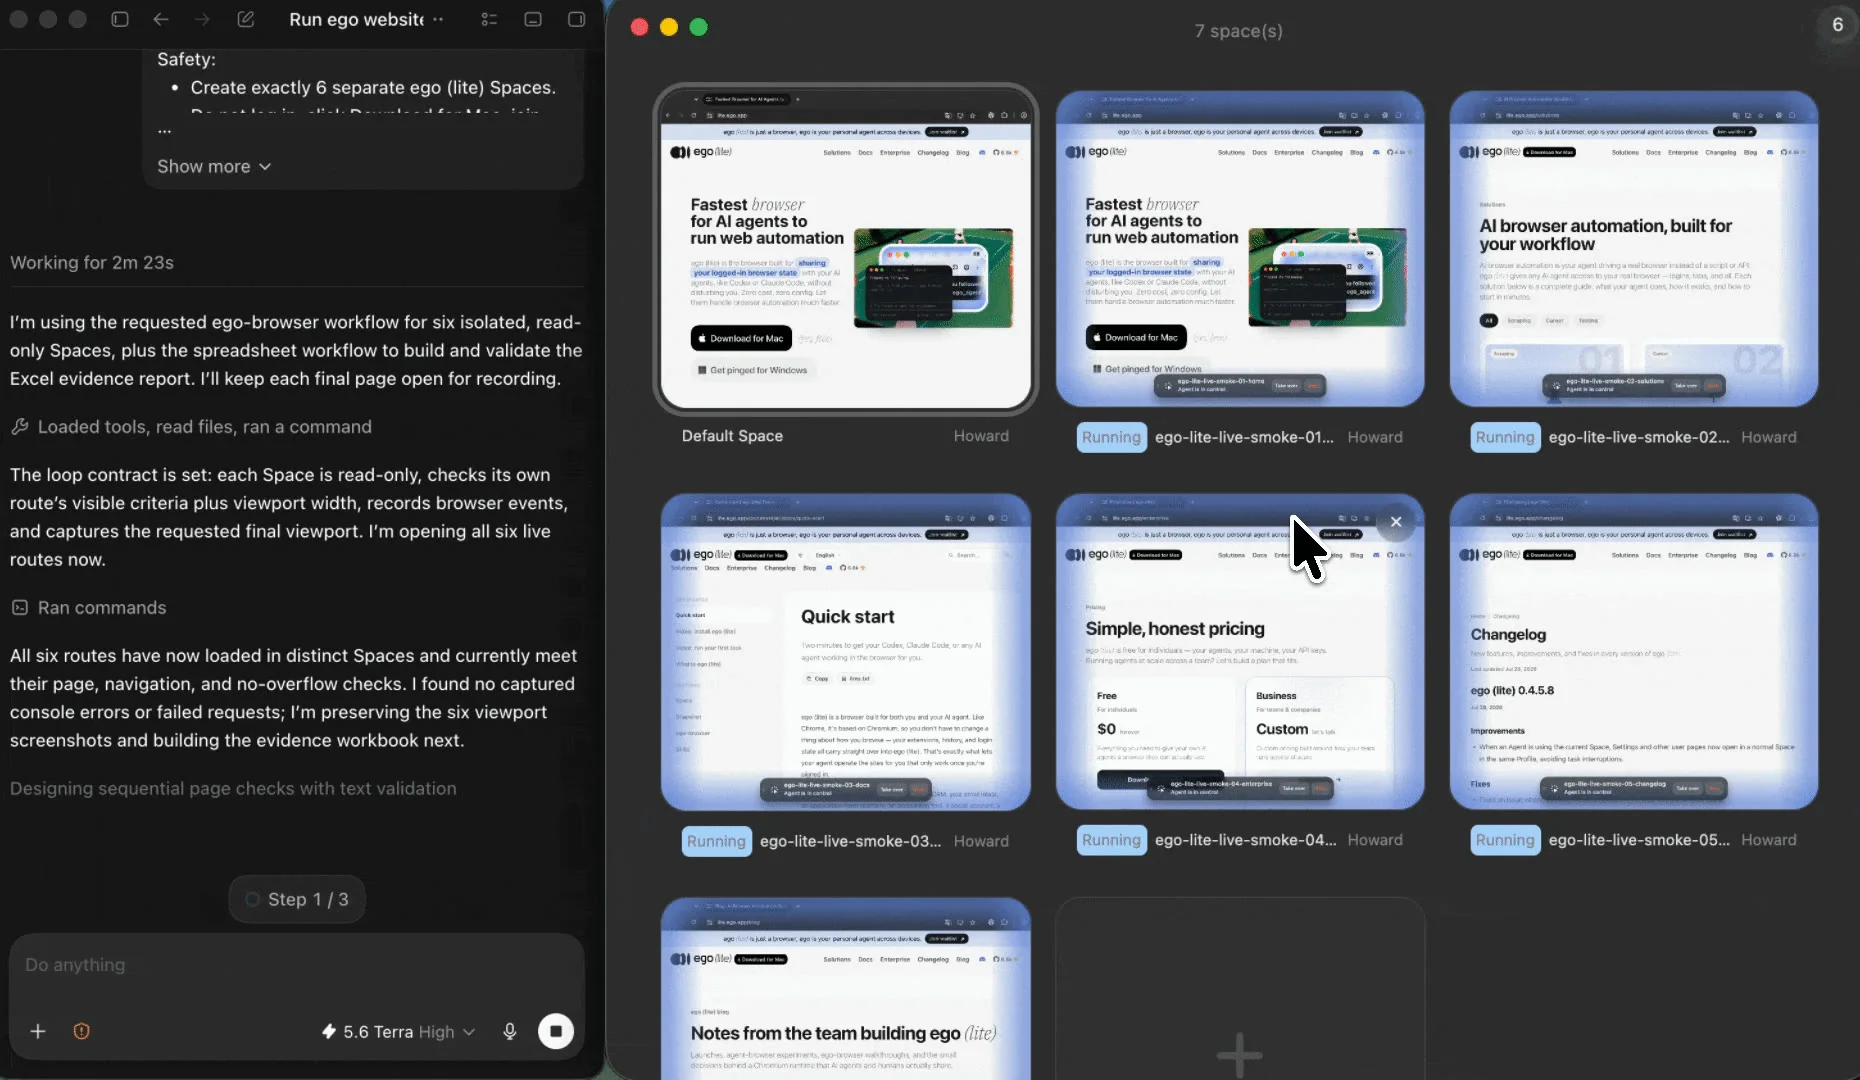Screen dimensions: 1860x1080
Task: Toggle the right sidebar panel icon
Action: pyautogui.click(x=576, y=19)
